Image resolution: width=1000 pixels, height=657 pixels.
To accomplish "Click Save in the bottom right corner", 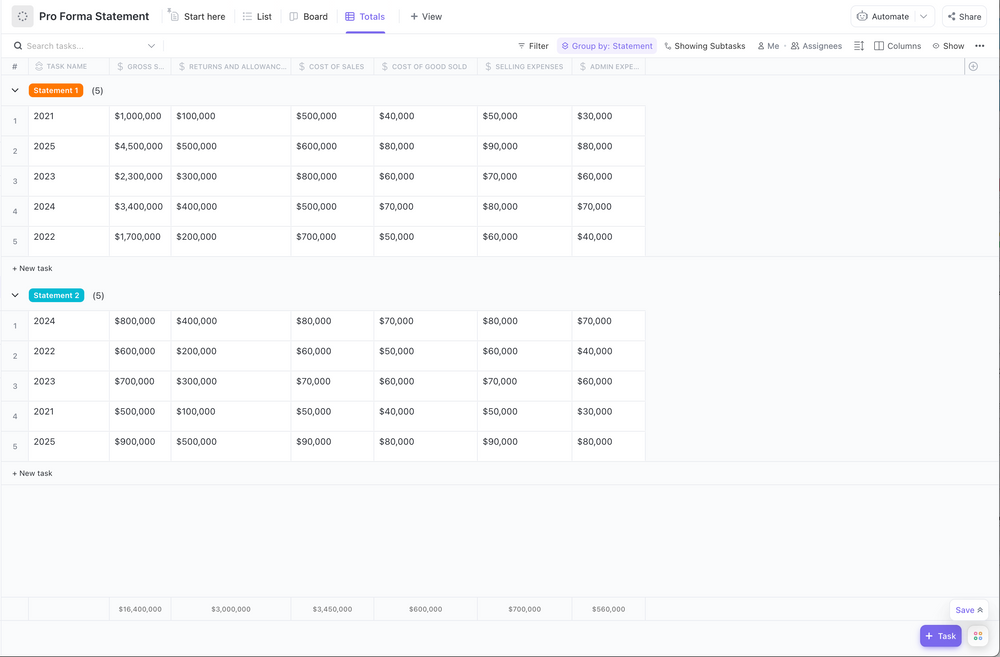I will [x=965, y=609].
